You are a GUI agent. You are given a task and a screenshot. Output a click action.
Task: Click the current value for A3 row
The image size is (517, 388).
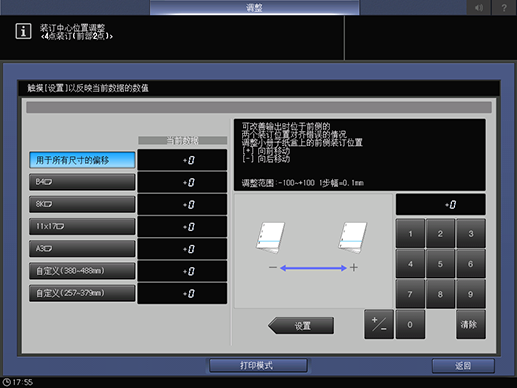182,249
